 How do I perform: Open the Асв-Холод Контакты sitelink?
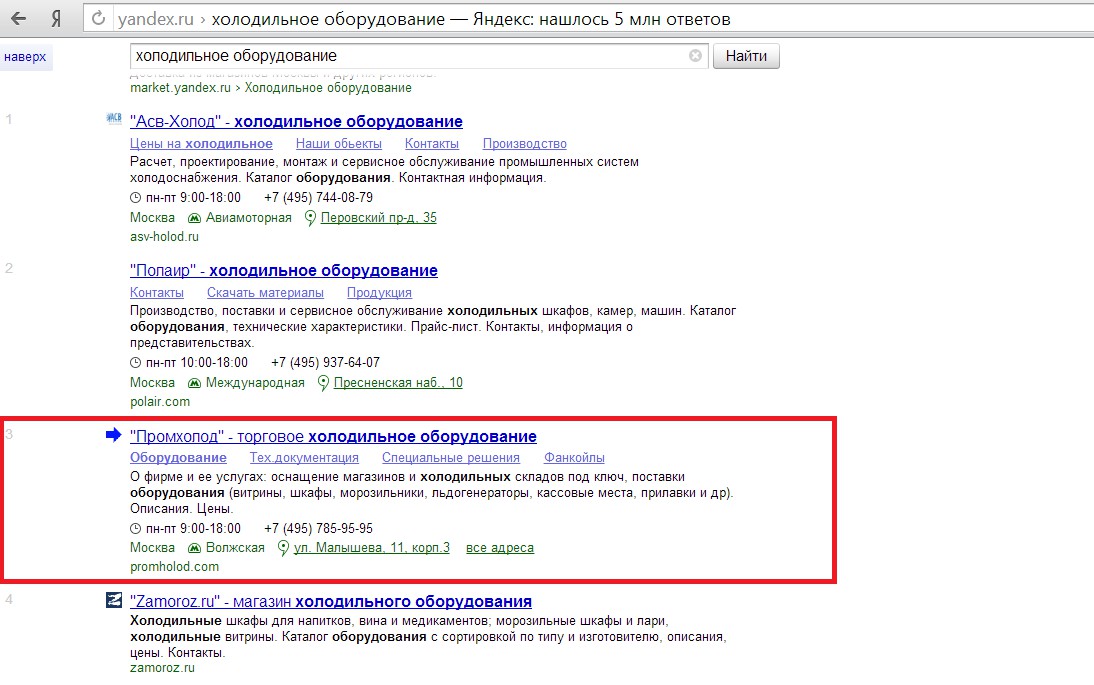(x=432, y=144)
